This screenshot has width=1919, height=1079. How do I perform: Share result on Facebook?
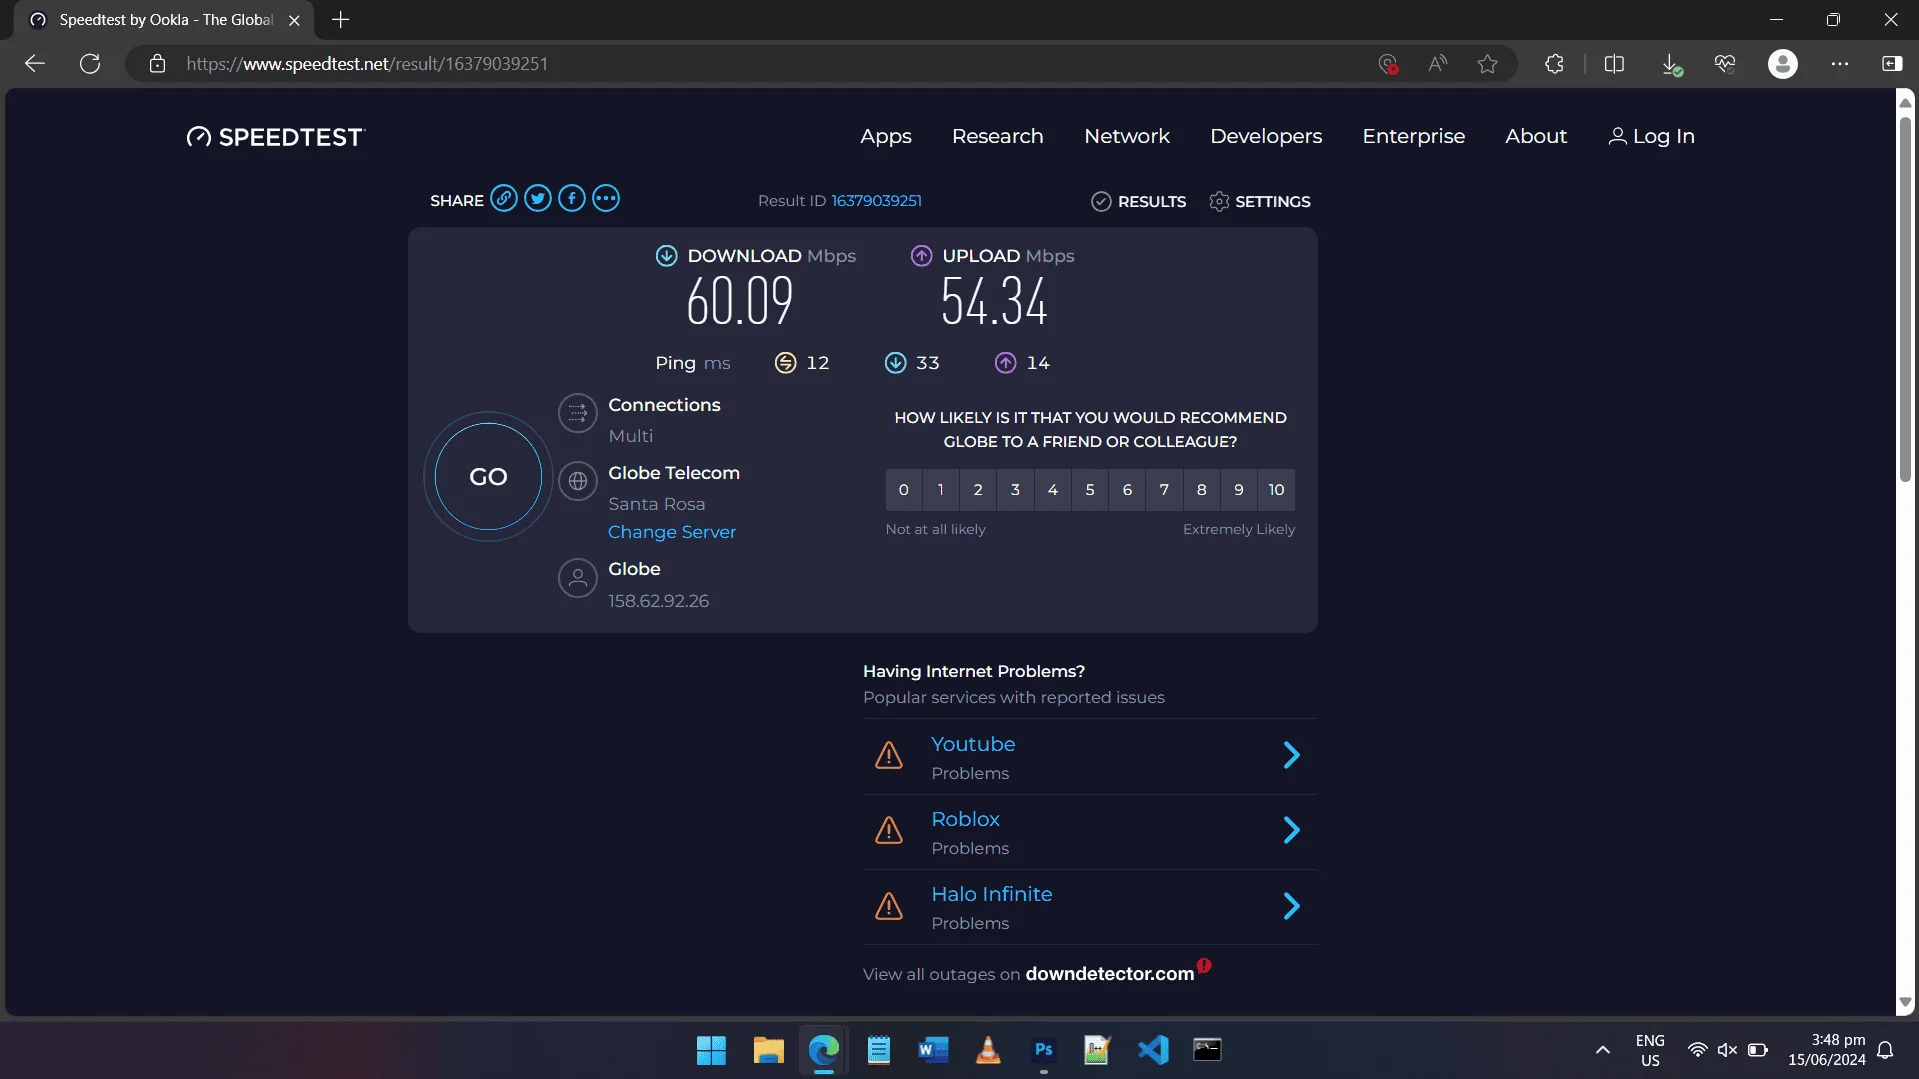(x=572, y=199)
